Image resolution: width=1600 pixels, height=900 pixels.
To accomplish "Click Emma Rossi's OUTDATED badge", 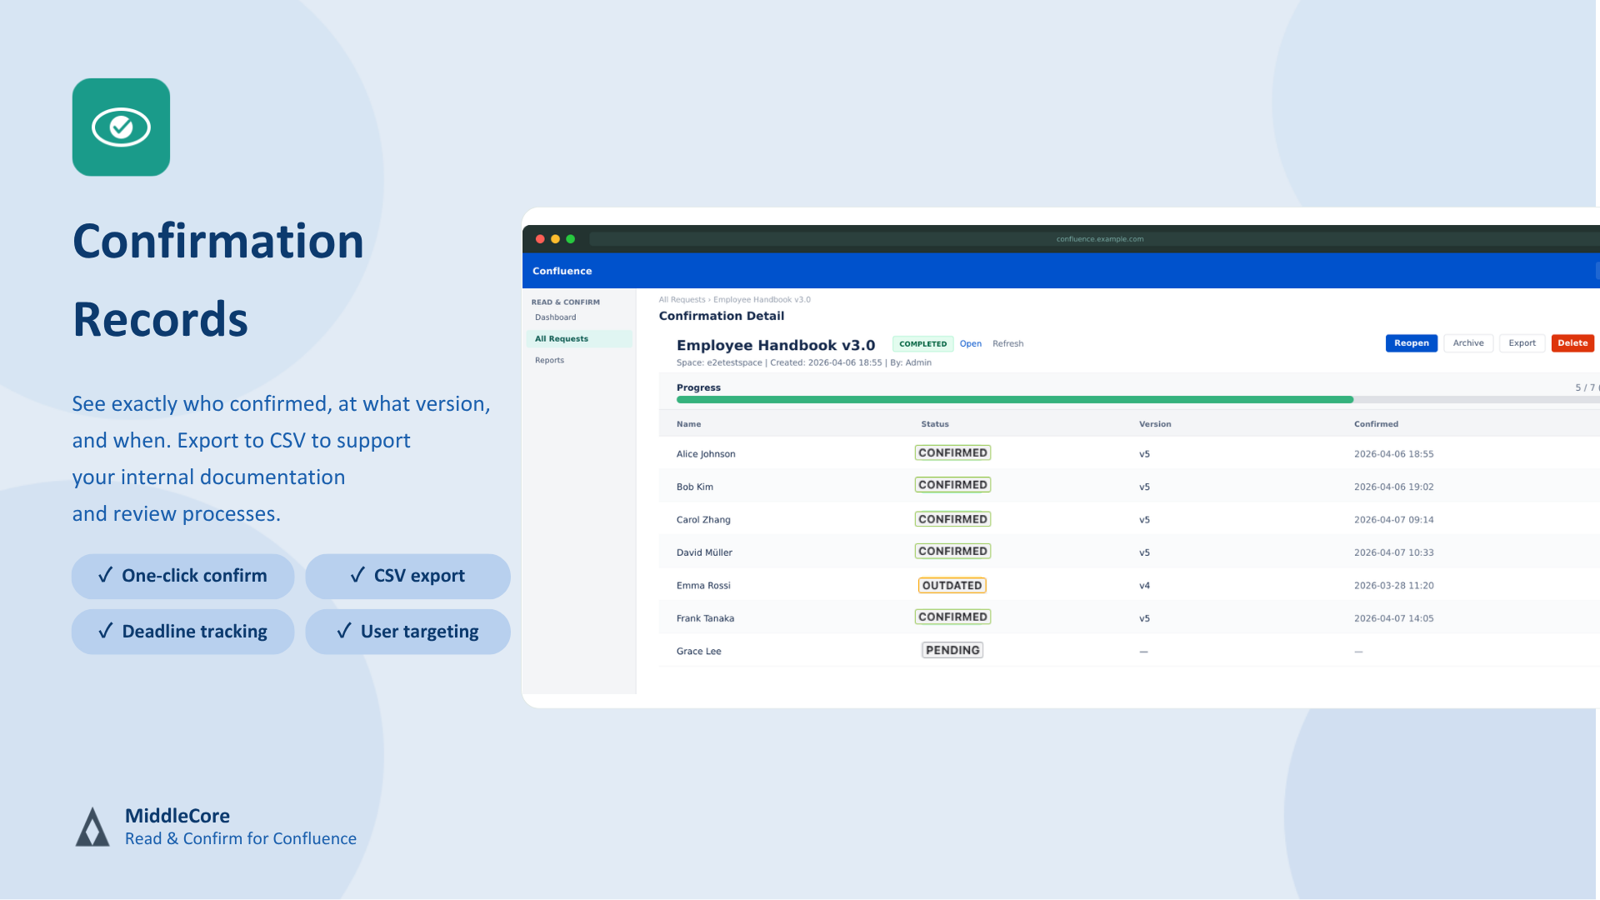I will click(952, 586).
